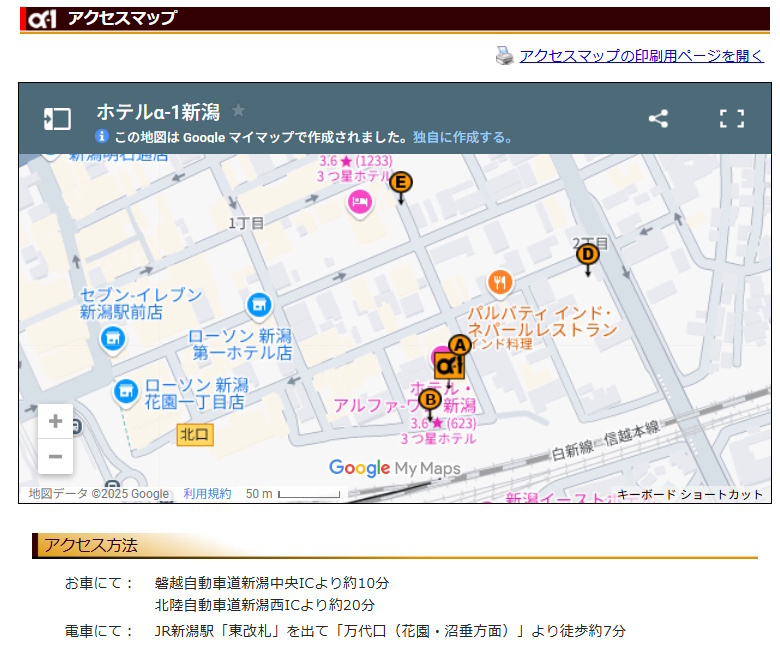This screenshot has height=663, width=780.
Task: Click 地図データ ©2025 Google attribution
Action: pyautogui.click(x=98, y=493)
